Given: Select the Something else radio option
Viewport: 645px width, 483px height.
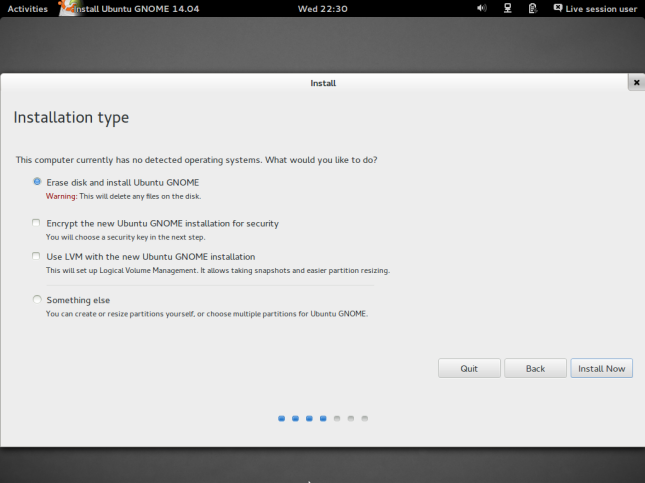Looking at the screenshot, I should (x=37, y=300).
